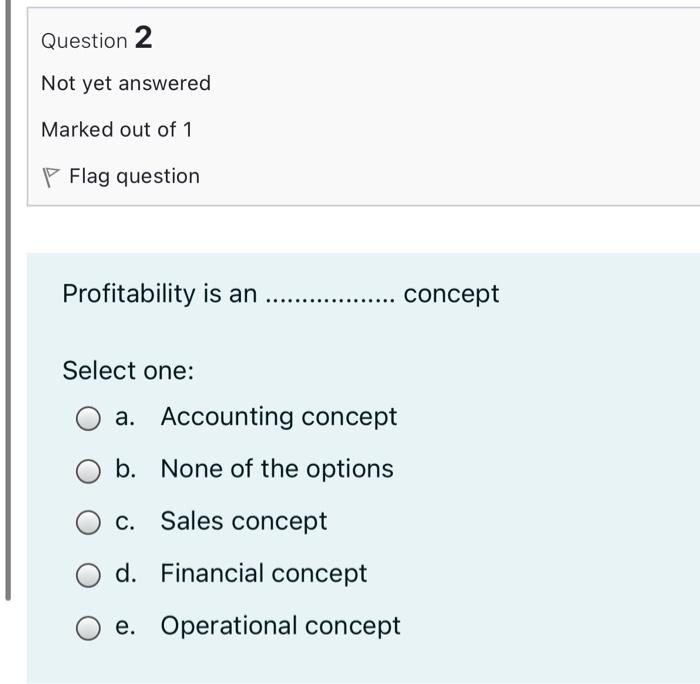
Task: Click the large number 2 in the question header
Action: (x=143, y=38)
